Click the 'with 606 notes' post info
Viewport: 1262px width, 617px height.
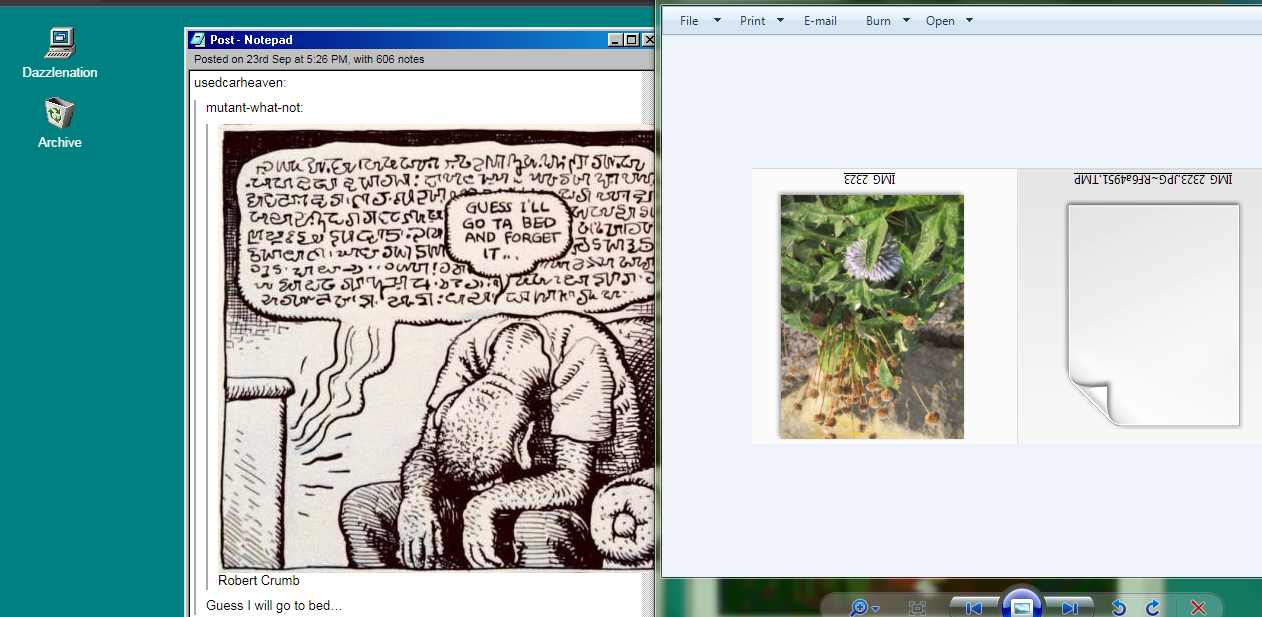[x=389, y=59]
